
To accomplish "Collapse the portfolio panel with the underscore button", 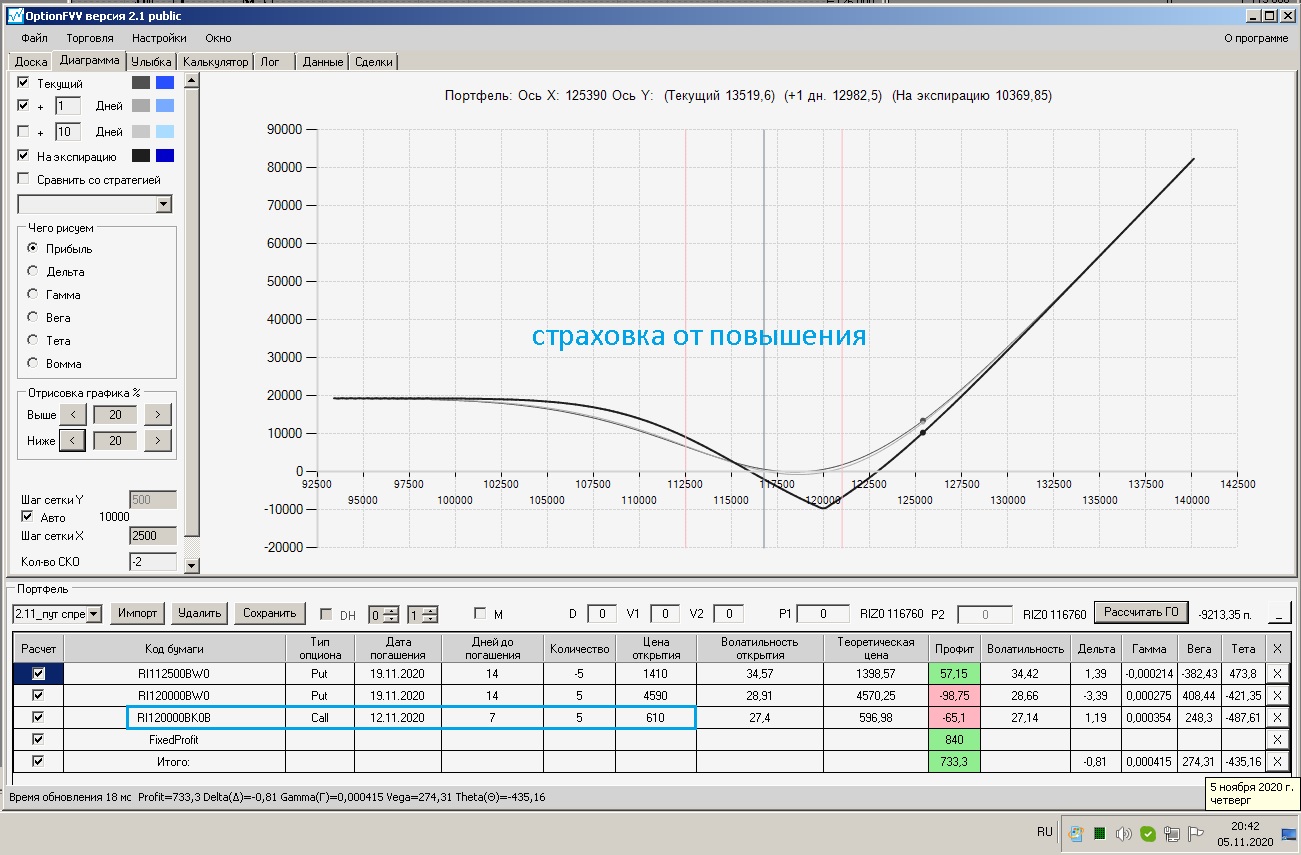I will (1280, 613).
